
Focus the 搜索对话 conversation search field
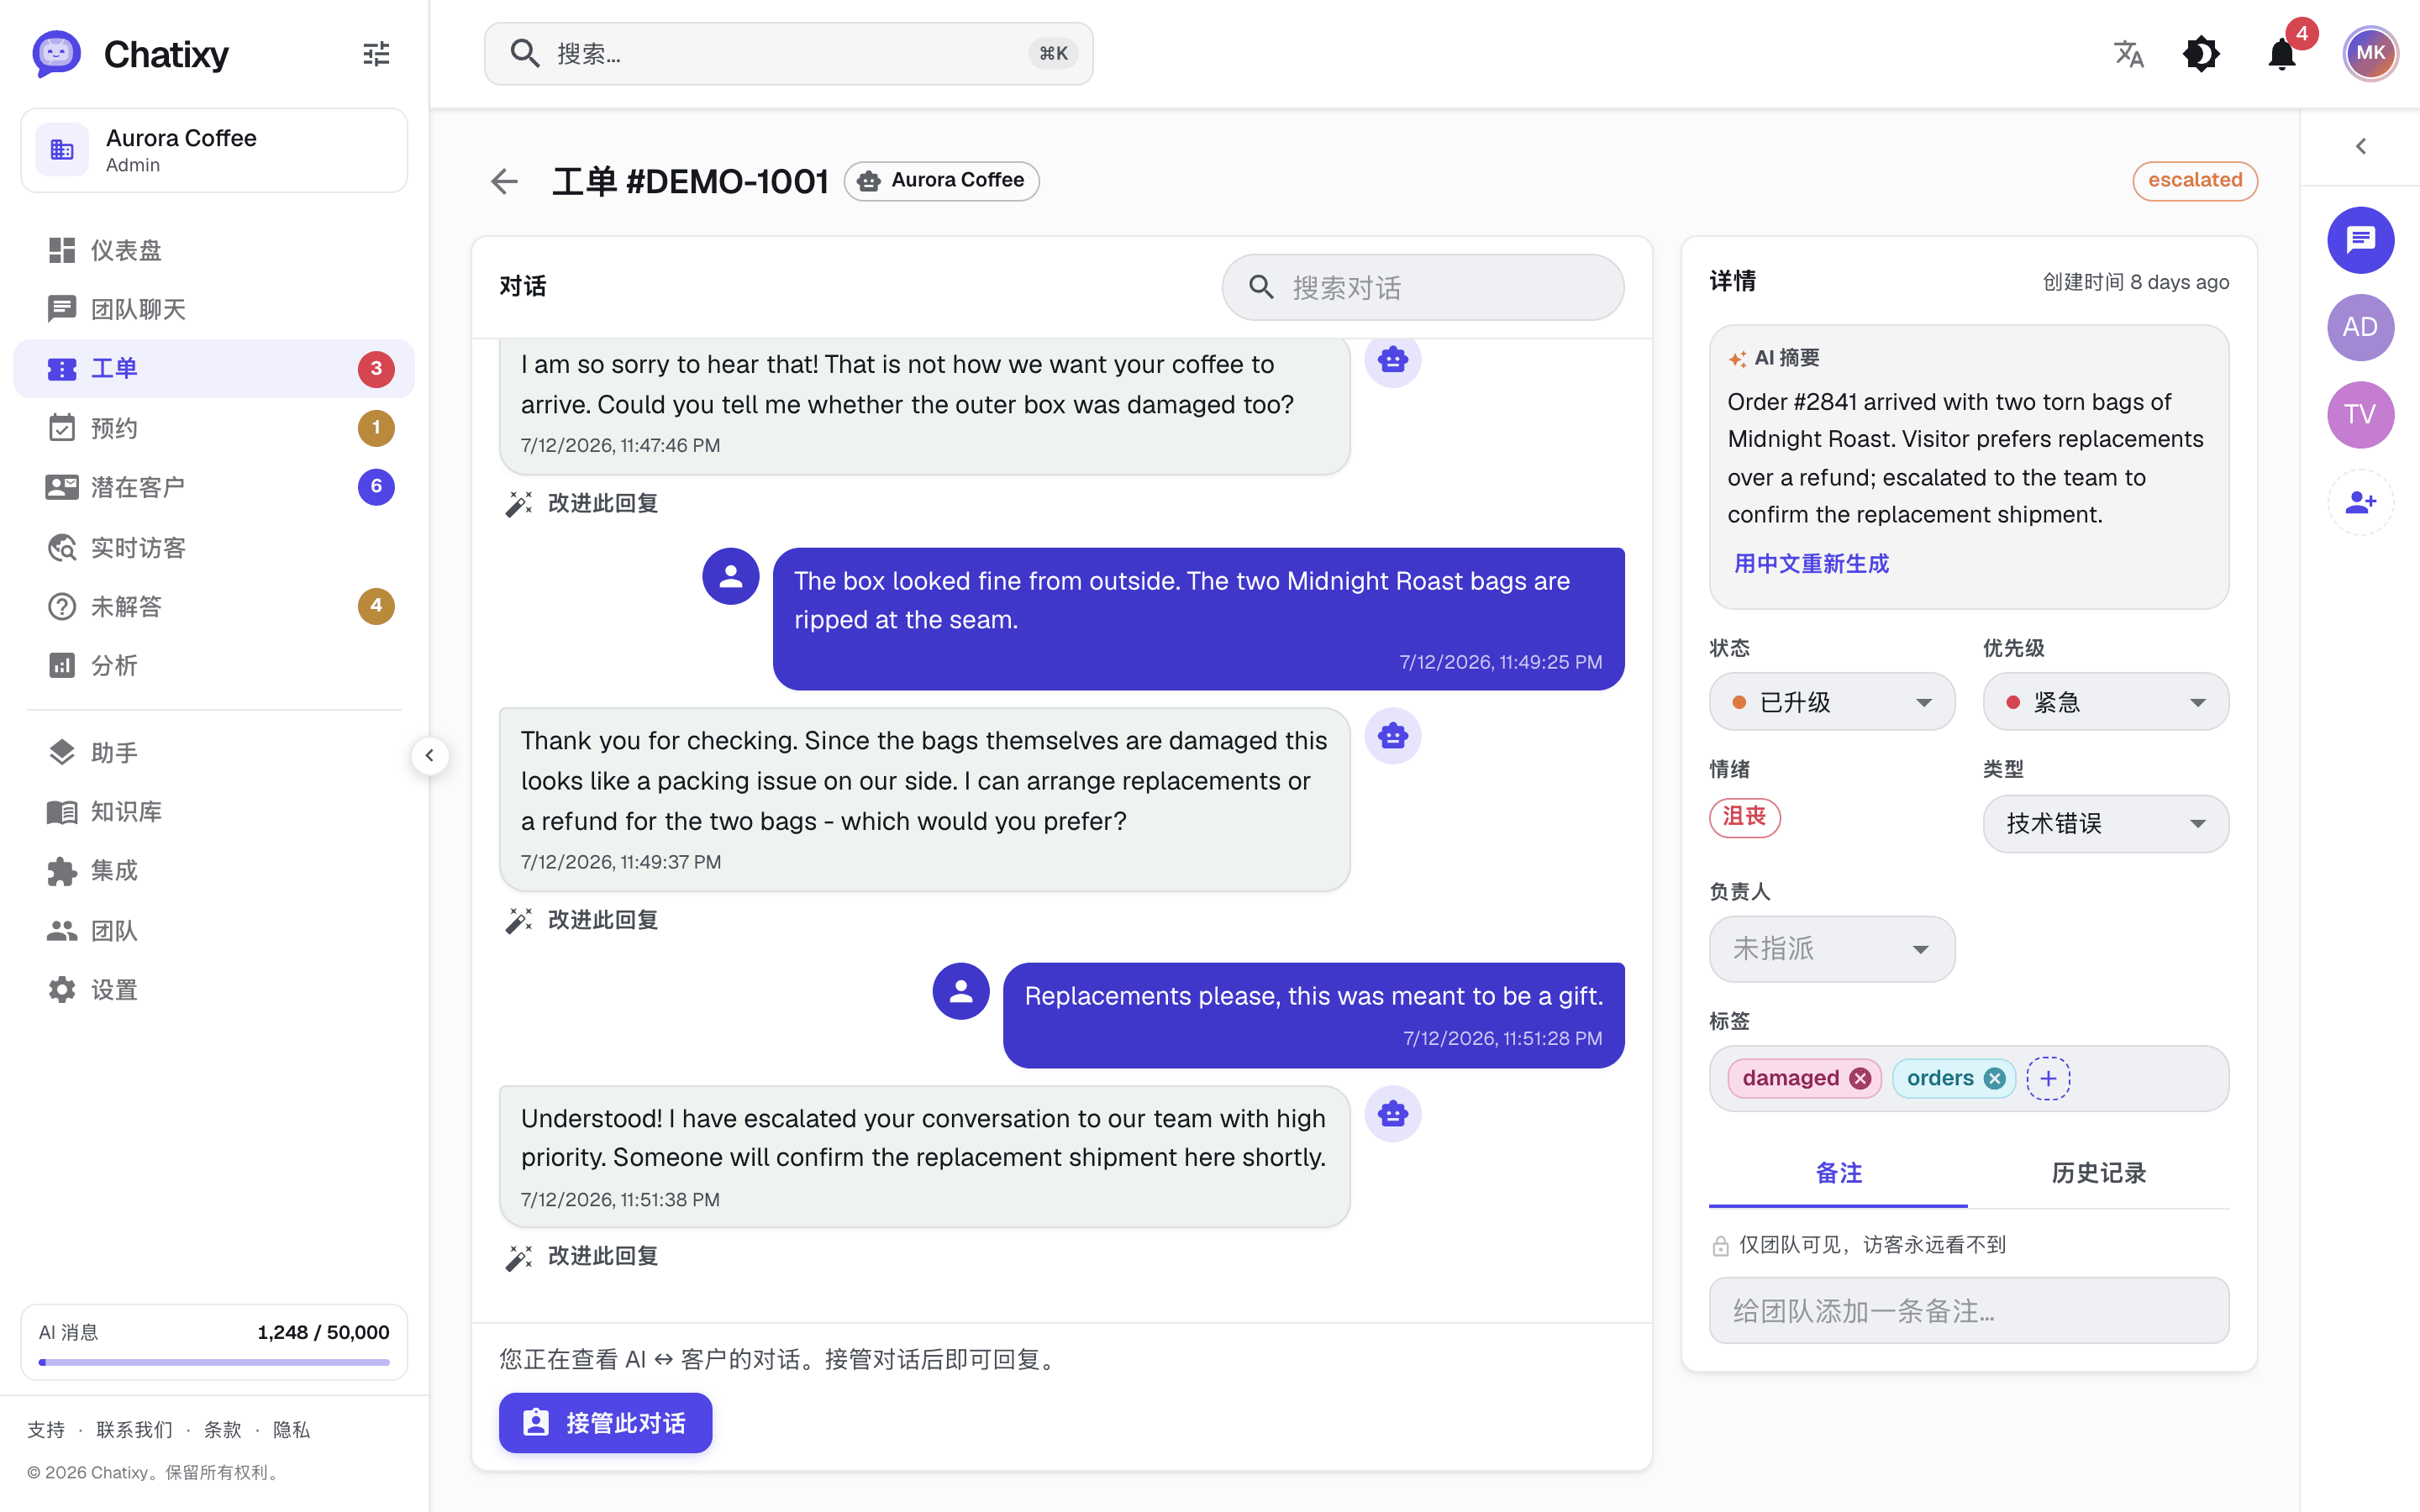point(1423,287)
